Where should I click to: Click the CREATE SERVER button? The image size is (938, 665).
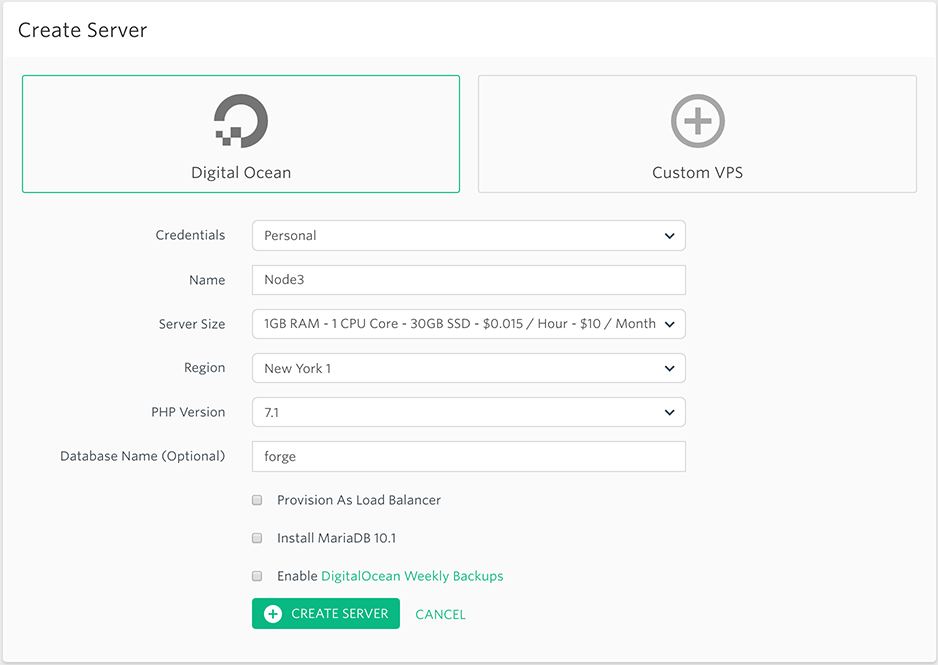(x=325, y=613)
